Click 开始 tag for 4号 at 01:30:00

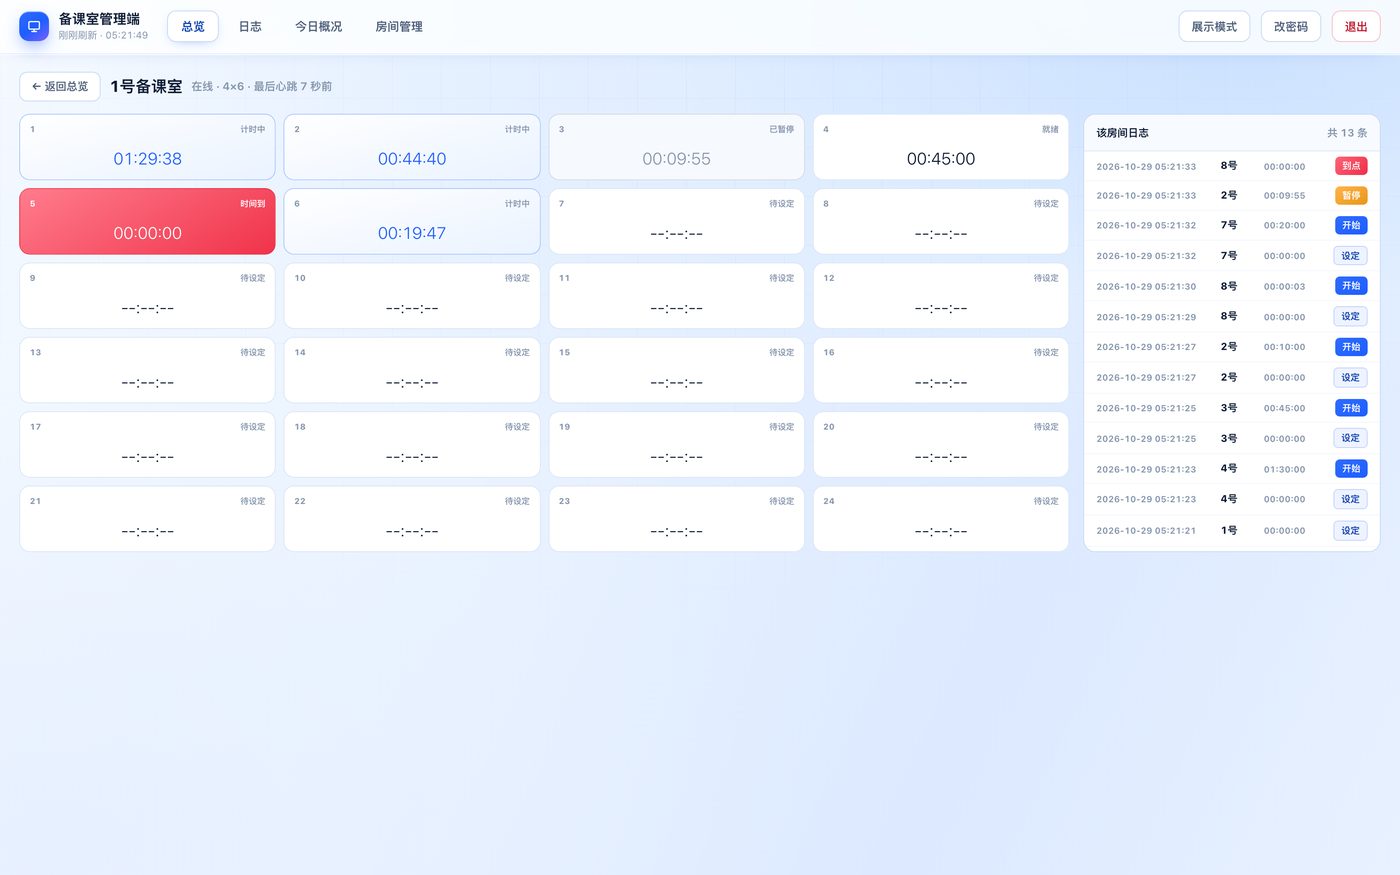tap(1351, 469)
